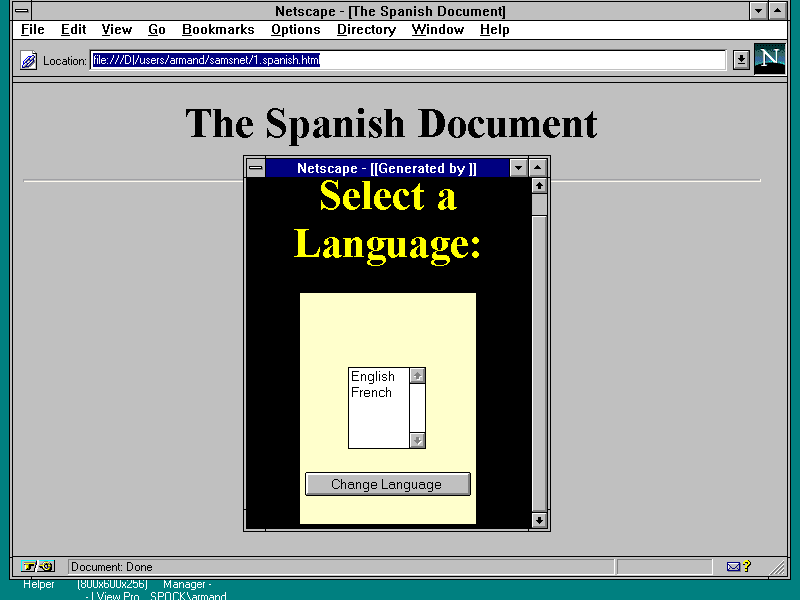Open the Directory menu
The width and height of the screenshot is (800, 600).
point(366,30)
